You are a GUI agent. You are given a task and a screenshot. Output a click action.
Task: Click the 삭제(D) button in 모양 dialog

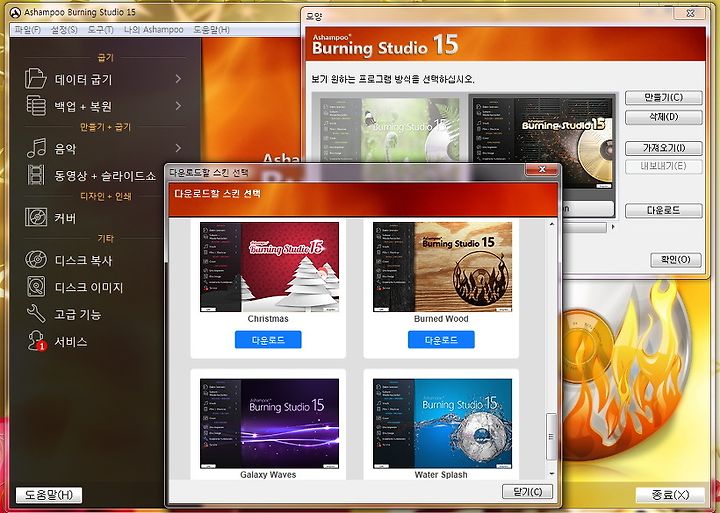[664, 117]
